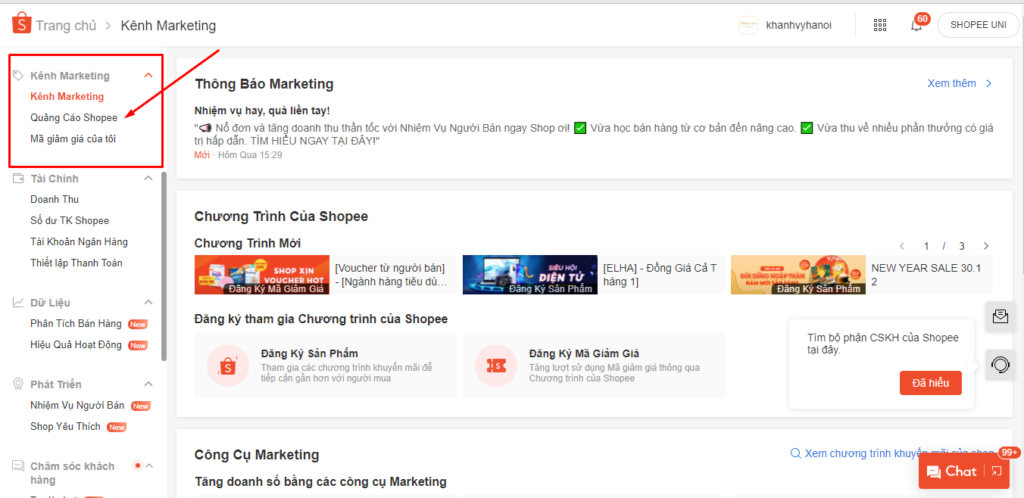Click the Chăm sóc khách hàng icon
The width and height of the screenshot is (1024, 498).
coord(18,466)
